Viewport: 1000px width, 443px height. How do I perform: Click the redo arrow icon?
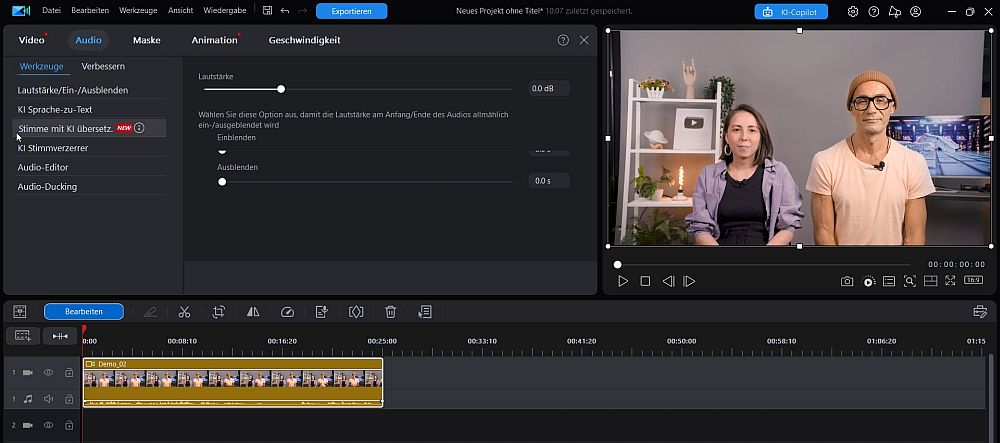302,11
